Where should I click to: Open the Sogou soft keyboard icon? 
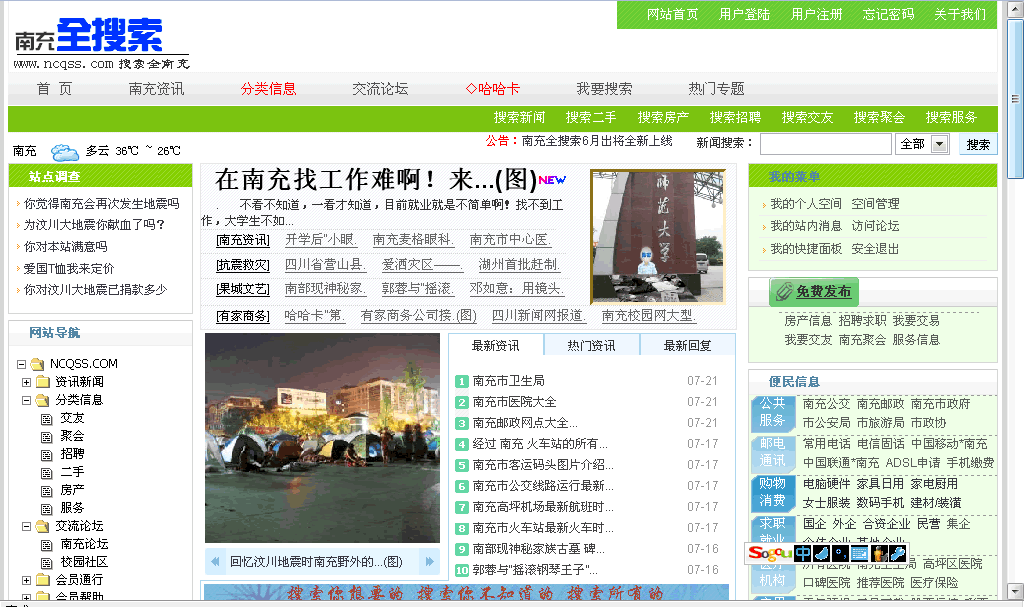[x=859, y=554]
